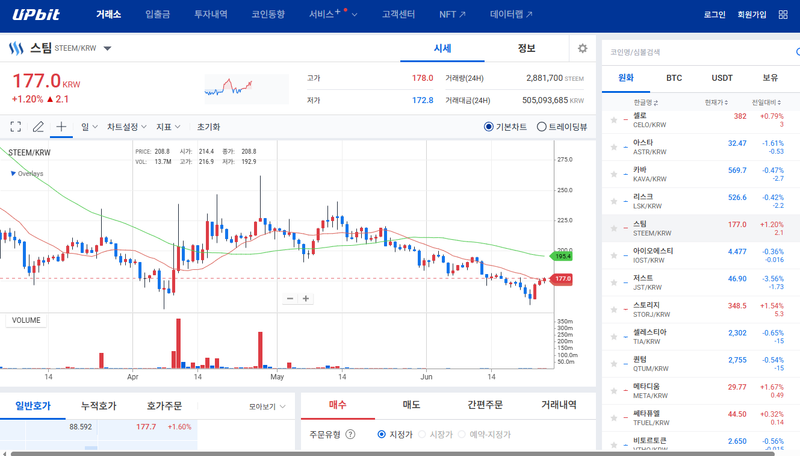This screenshot has height=456, width=800.
Task: Open the NFT external link
Action: click(x=452, y=14)
